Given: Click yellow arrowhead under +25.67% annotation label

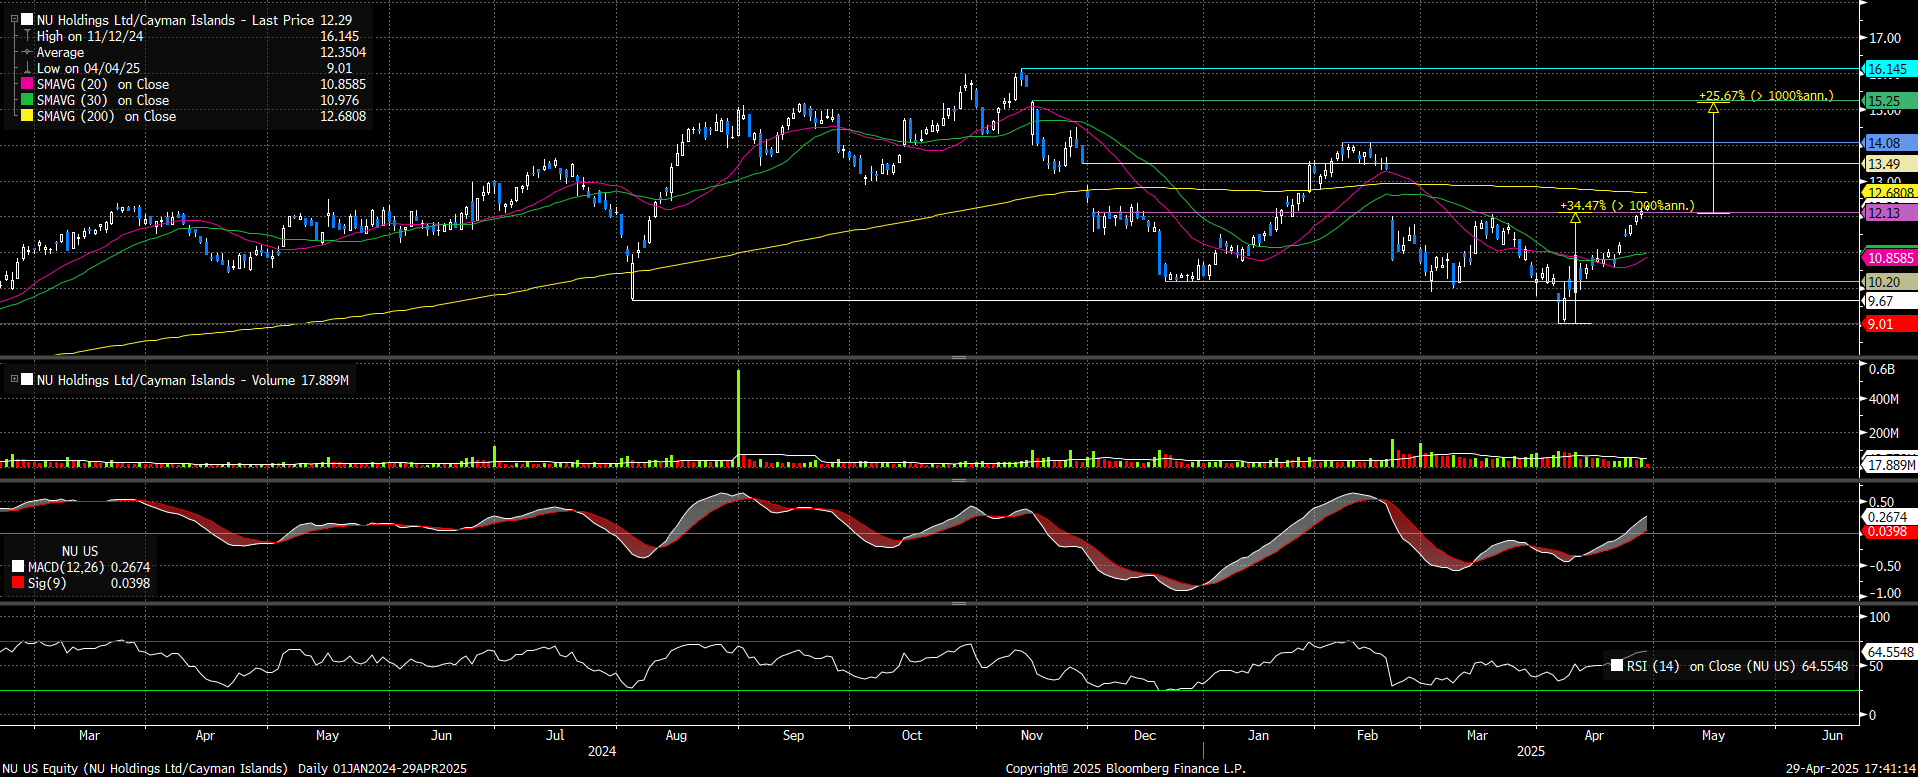Looking at the screenshot, I should [x=1713, y=108].
